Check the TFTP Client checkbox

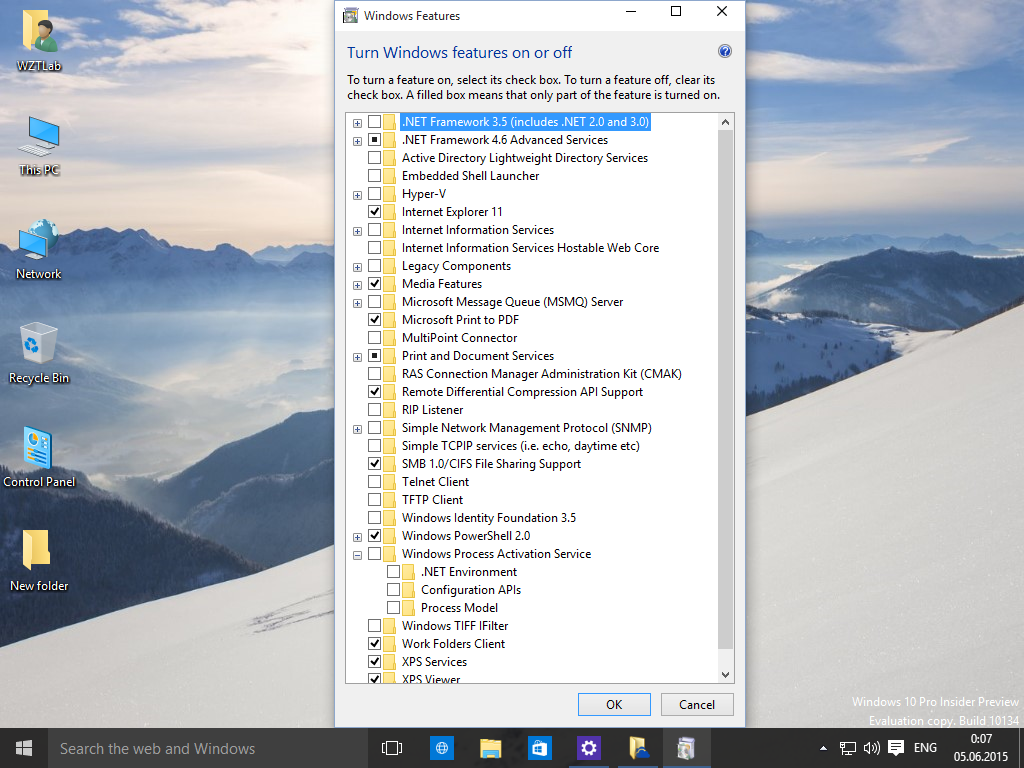374,500
